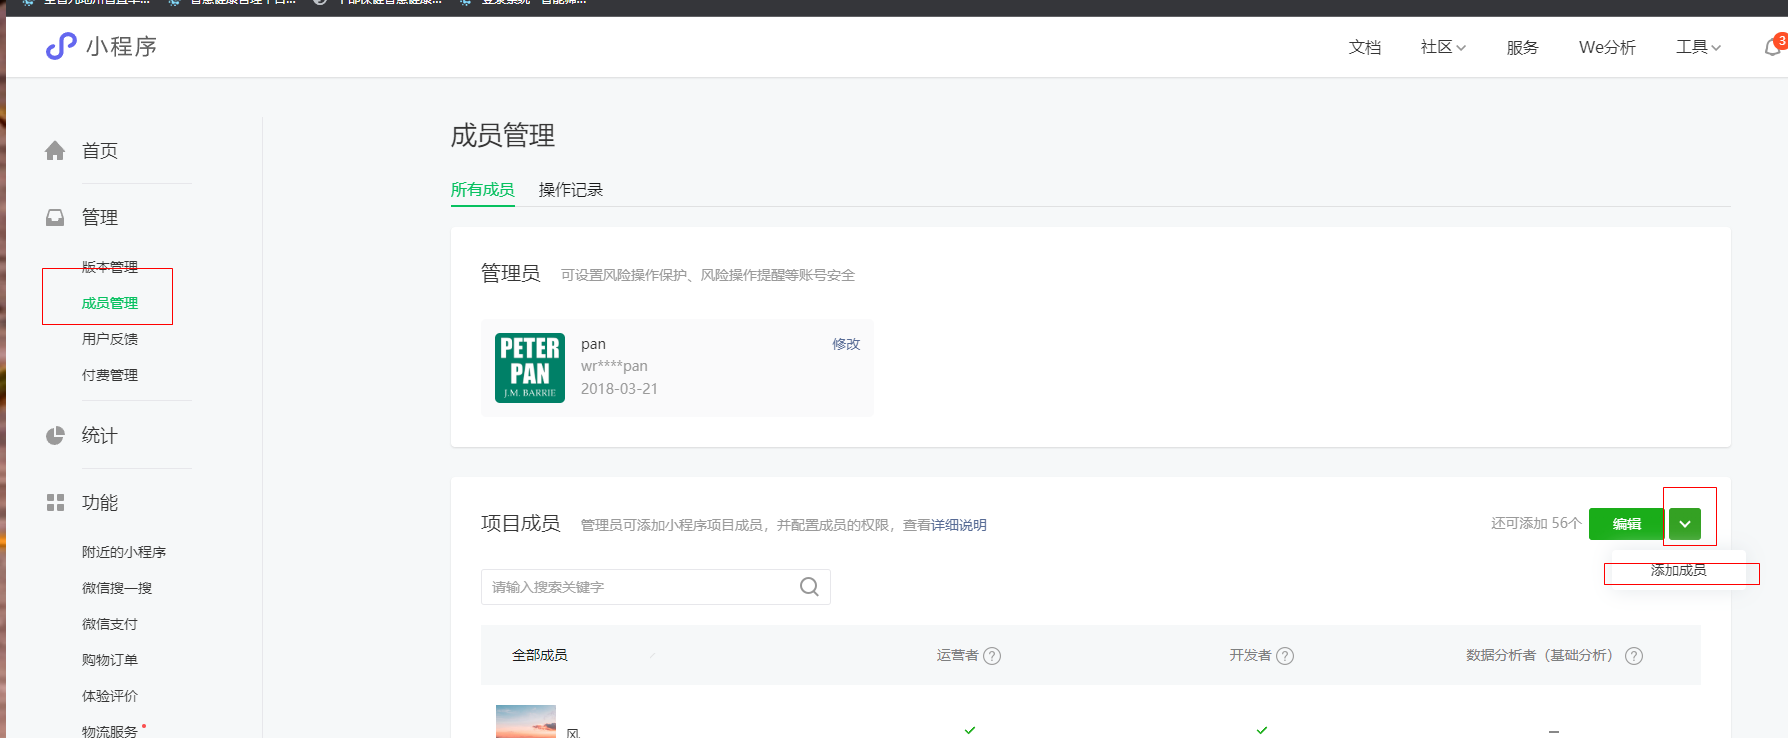Click the 修改 link for administrator pan

[846, 344]
